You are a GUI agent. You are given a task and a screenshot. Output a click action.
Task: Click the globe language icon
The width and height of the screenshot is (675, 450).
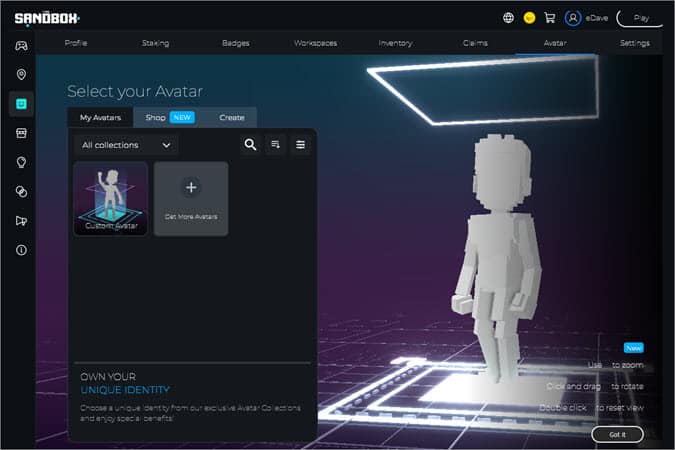(509, 17)
